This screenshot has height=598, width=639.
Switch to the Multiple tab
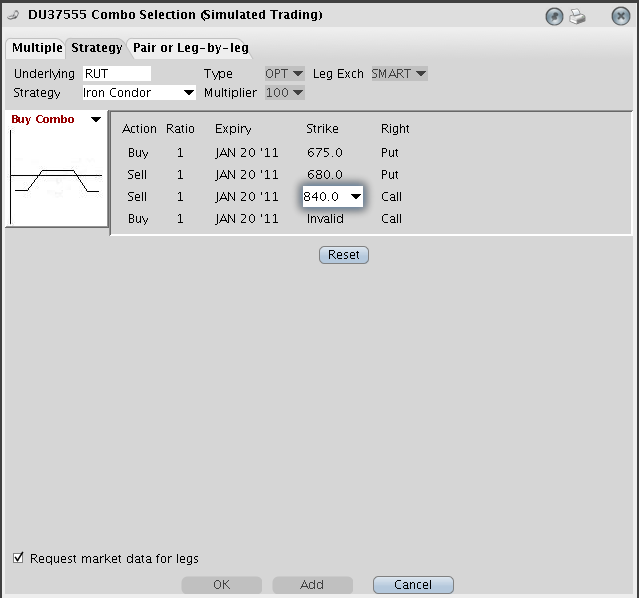pyautogui.click(x=37, y=48)
